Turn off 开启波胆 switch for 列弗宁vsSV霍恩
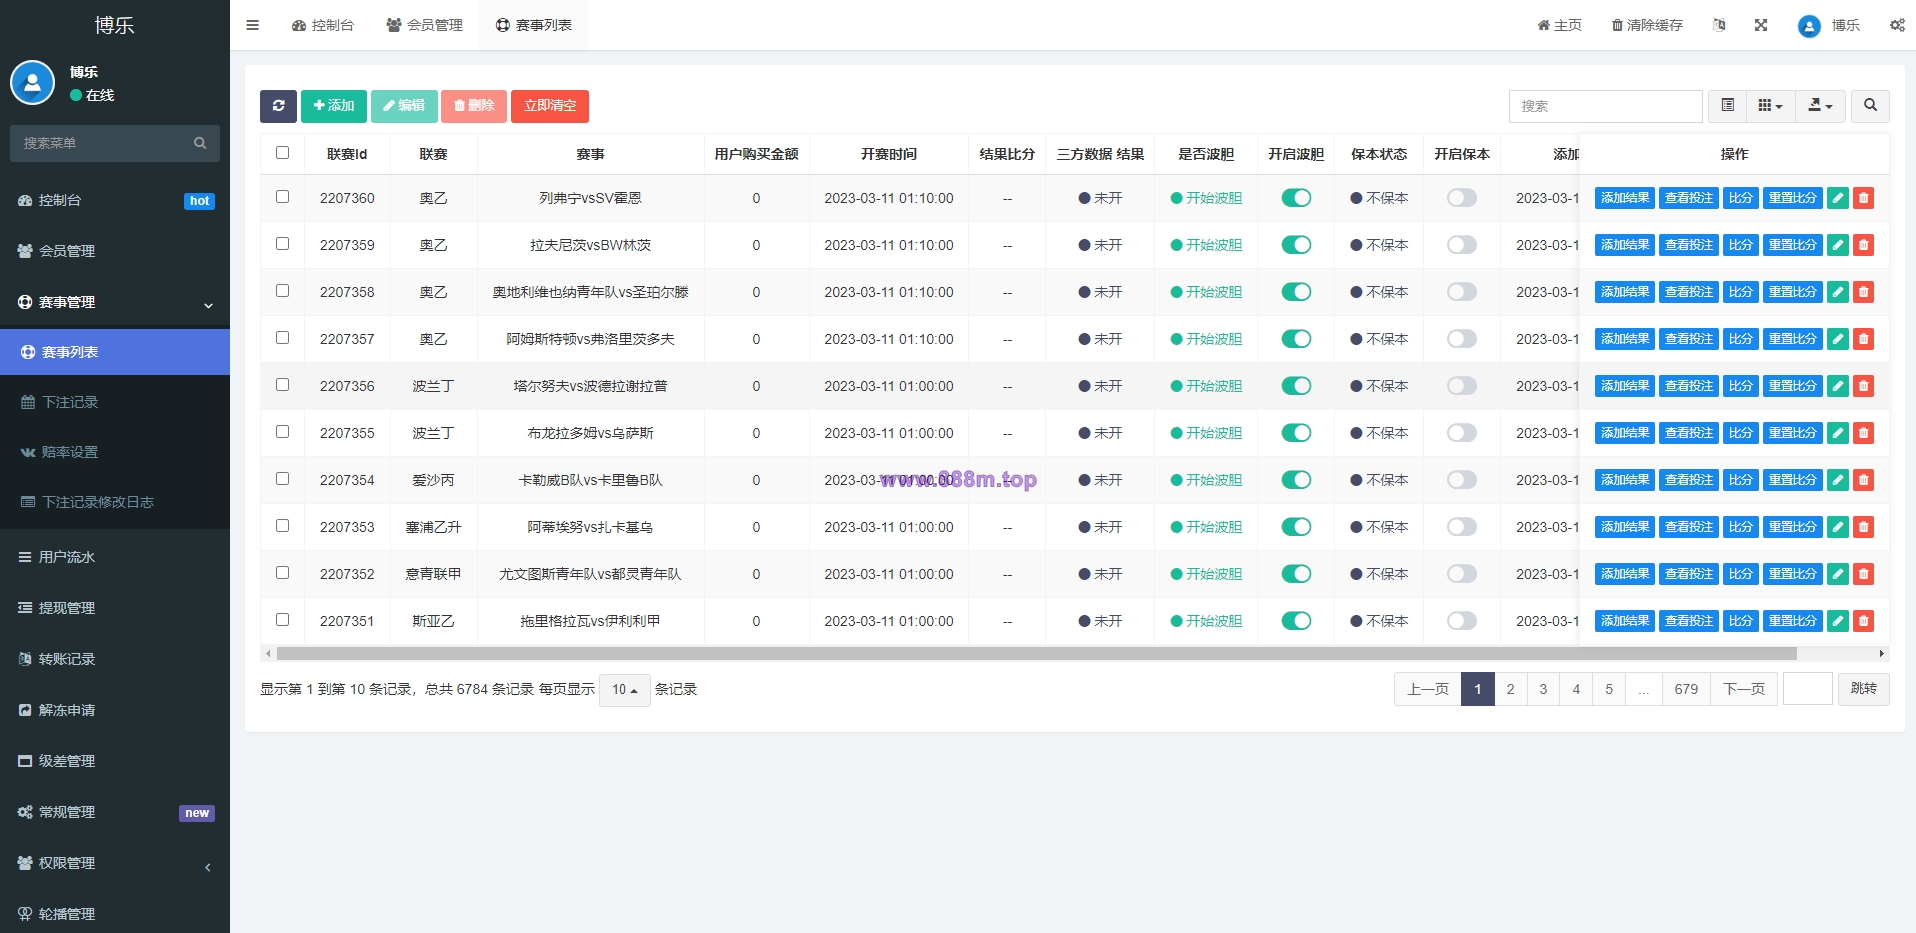Viewport: 1916px width, 933px height. pyautogui.click(x=1296, y=198)
